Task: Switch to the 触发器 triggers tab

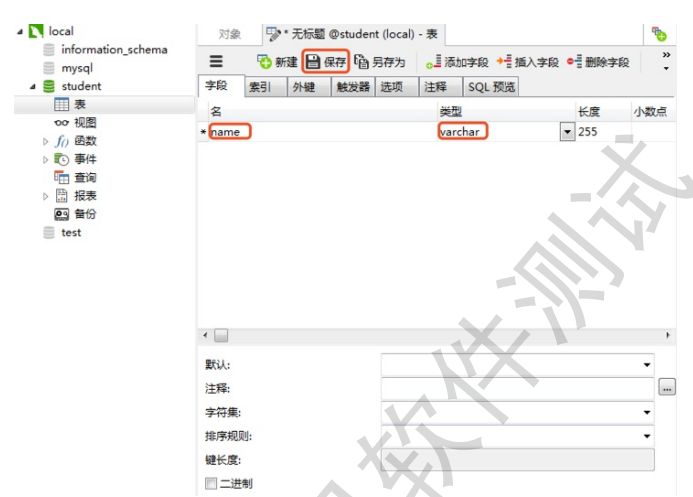Action: [x=353, y=87]
